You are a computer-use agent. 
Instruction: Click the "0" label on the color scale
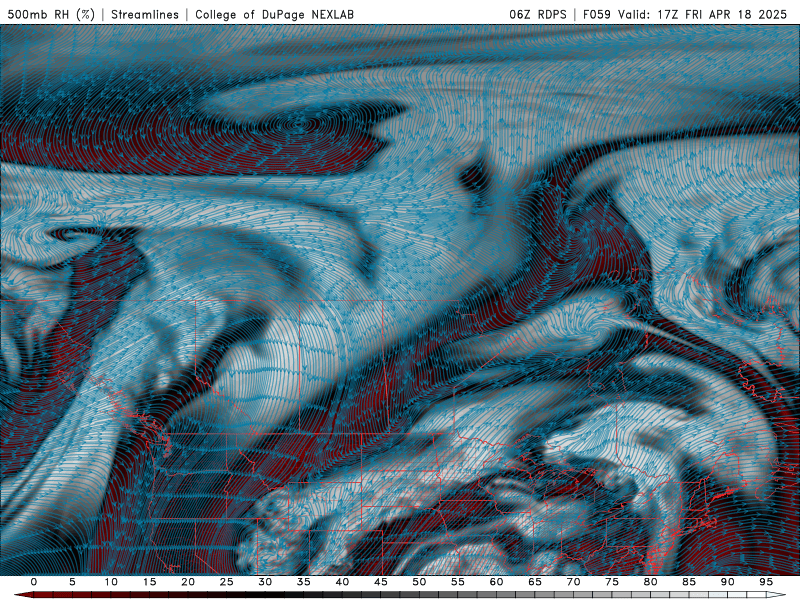(34, 582)
